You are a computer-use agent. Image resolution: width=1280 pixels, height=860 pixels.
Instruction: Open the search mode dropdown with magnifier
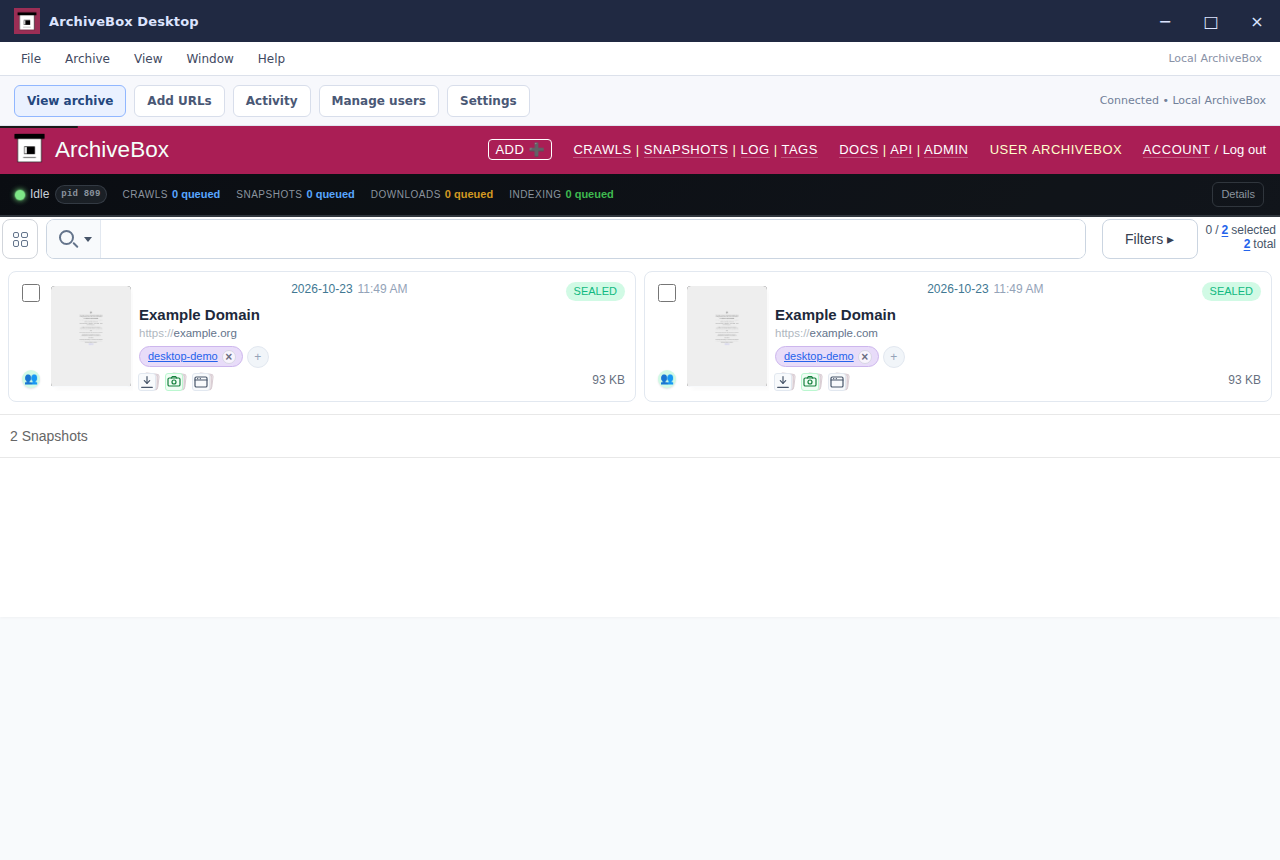74,239
